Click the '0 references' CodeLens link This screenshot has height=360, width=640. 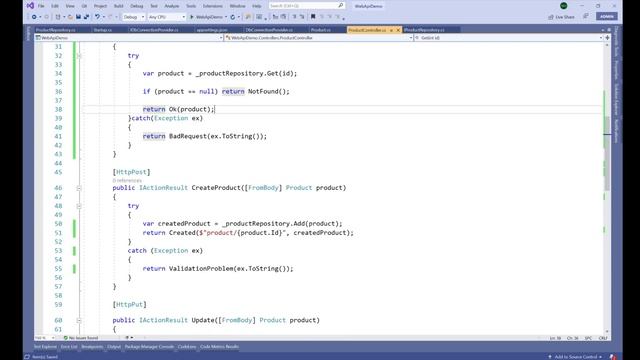coord(127,180)
